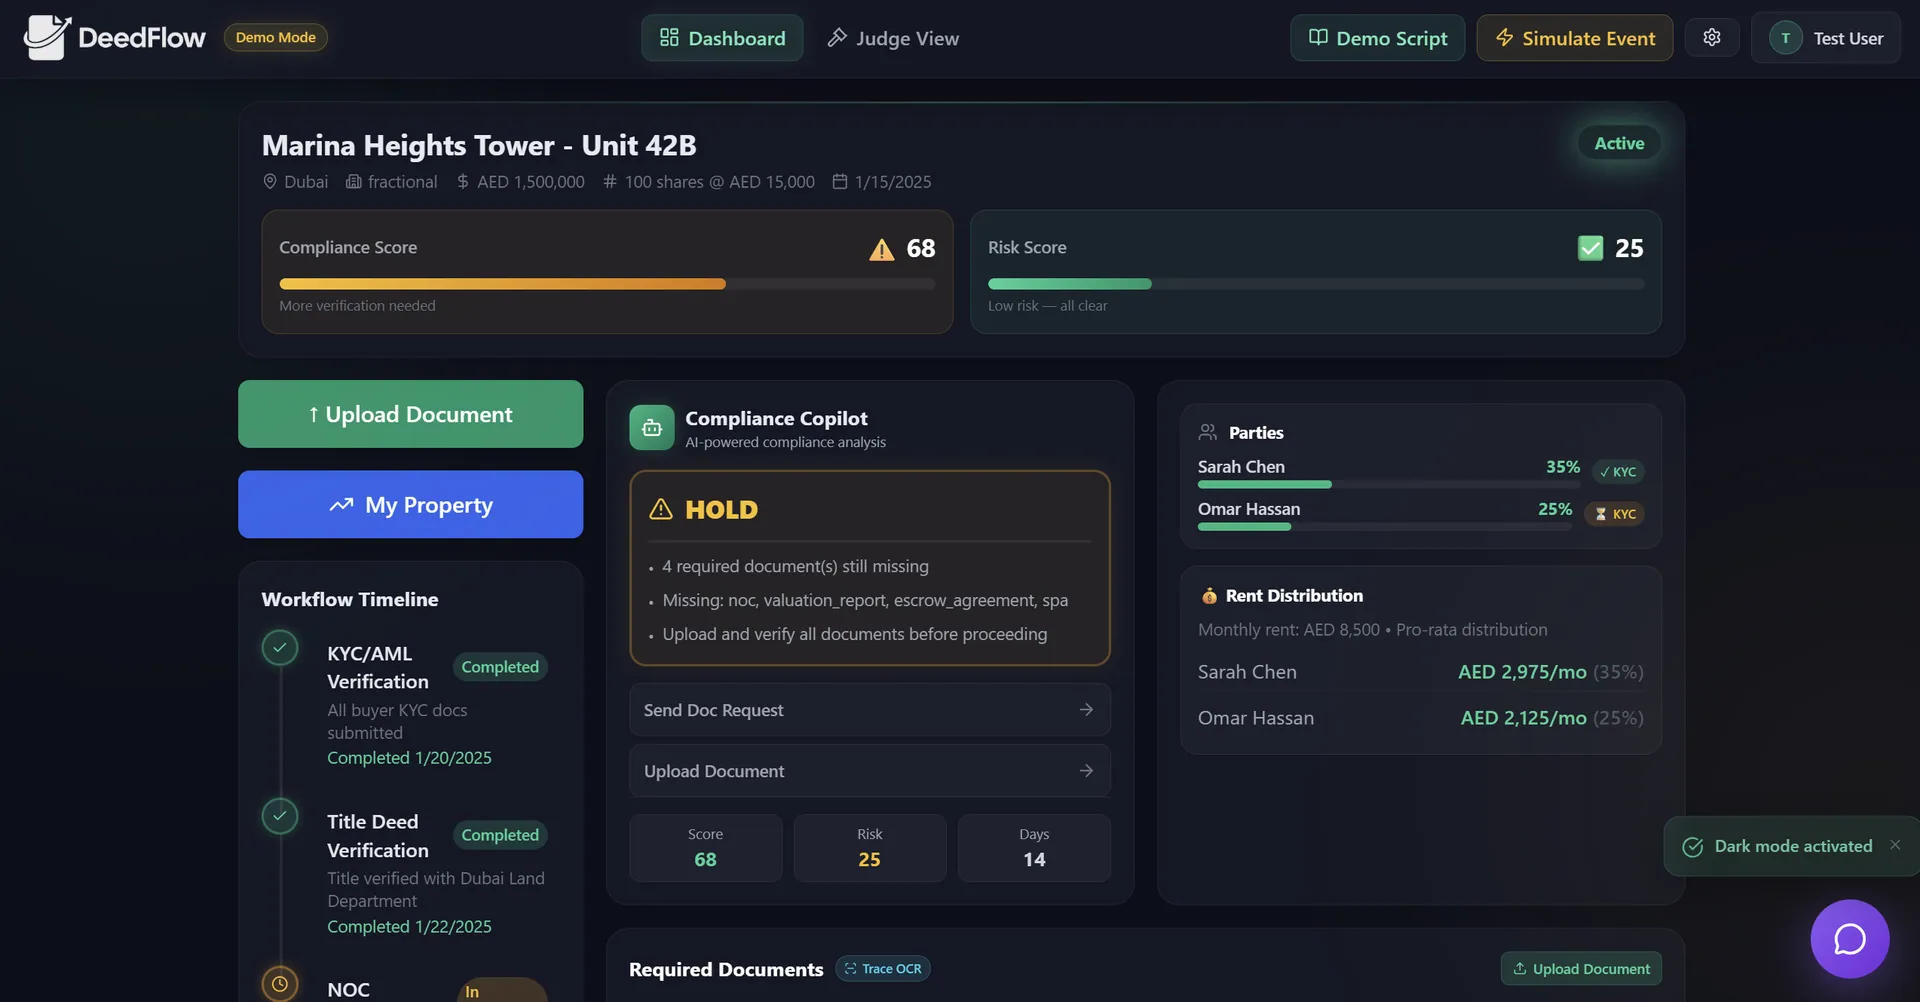Viewport: 1920px width, 1002px height.
Task: Click the Compliance Score warning icon
Action: 881,249
